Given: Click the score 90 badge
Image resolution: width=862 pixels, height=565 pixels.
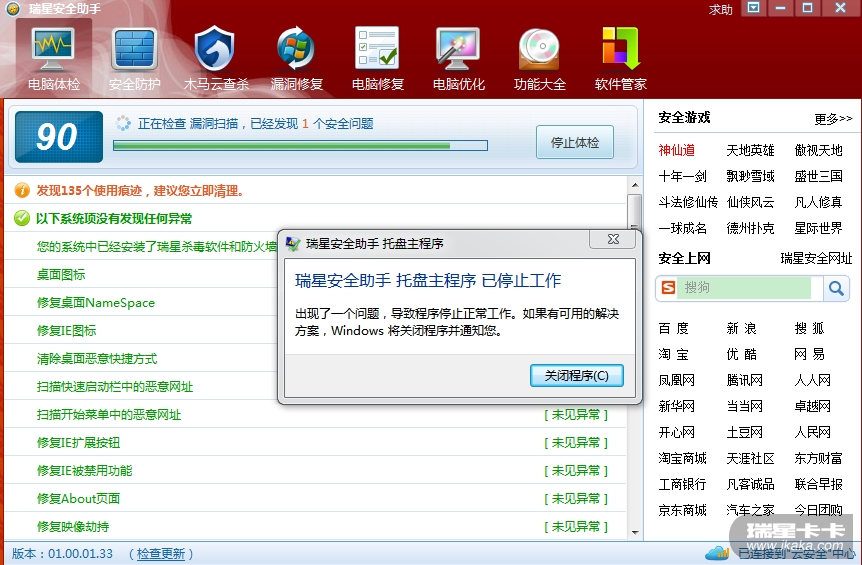Looking at the screenshot, I should 59,137.
